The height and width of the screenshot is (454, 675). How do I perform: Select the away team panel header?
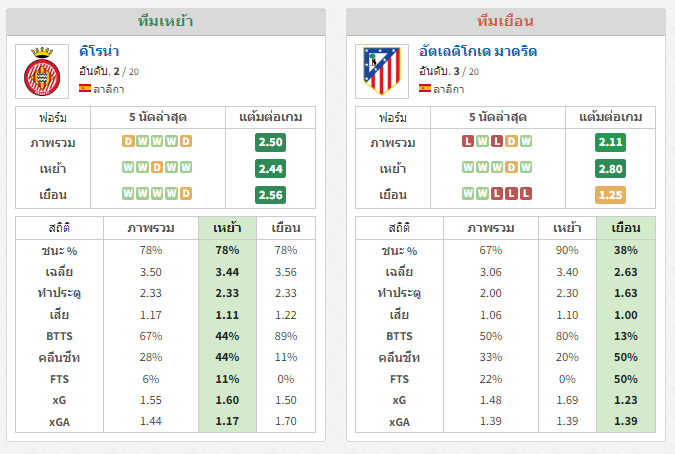click(506, 22)
